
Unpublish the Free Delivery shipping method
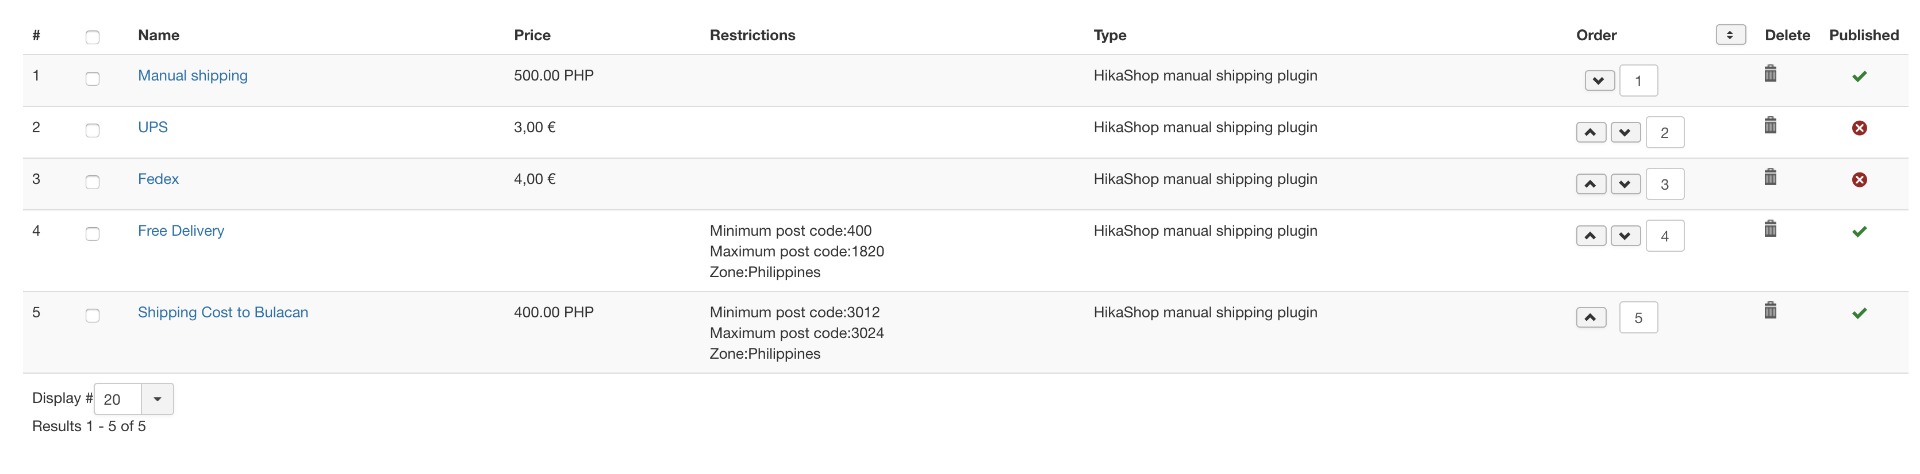click(x=1859, y=232)
